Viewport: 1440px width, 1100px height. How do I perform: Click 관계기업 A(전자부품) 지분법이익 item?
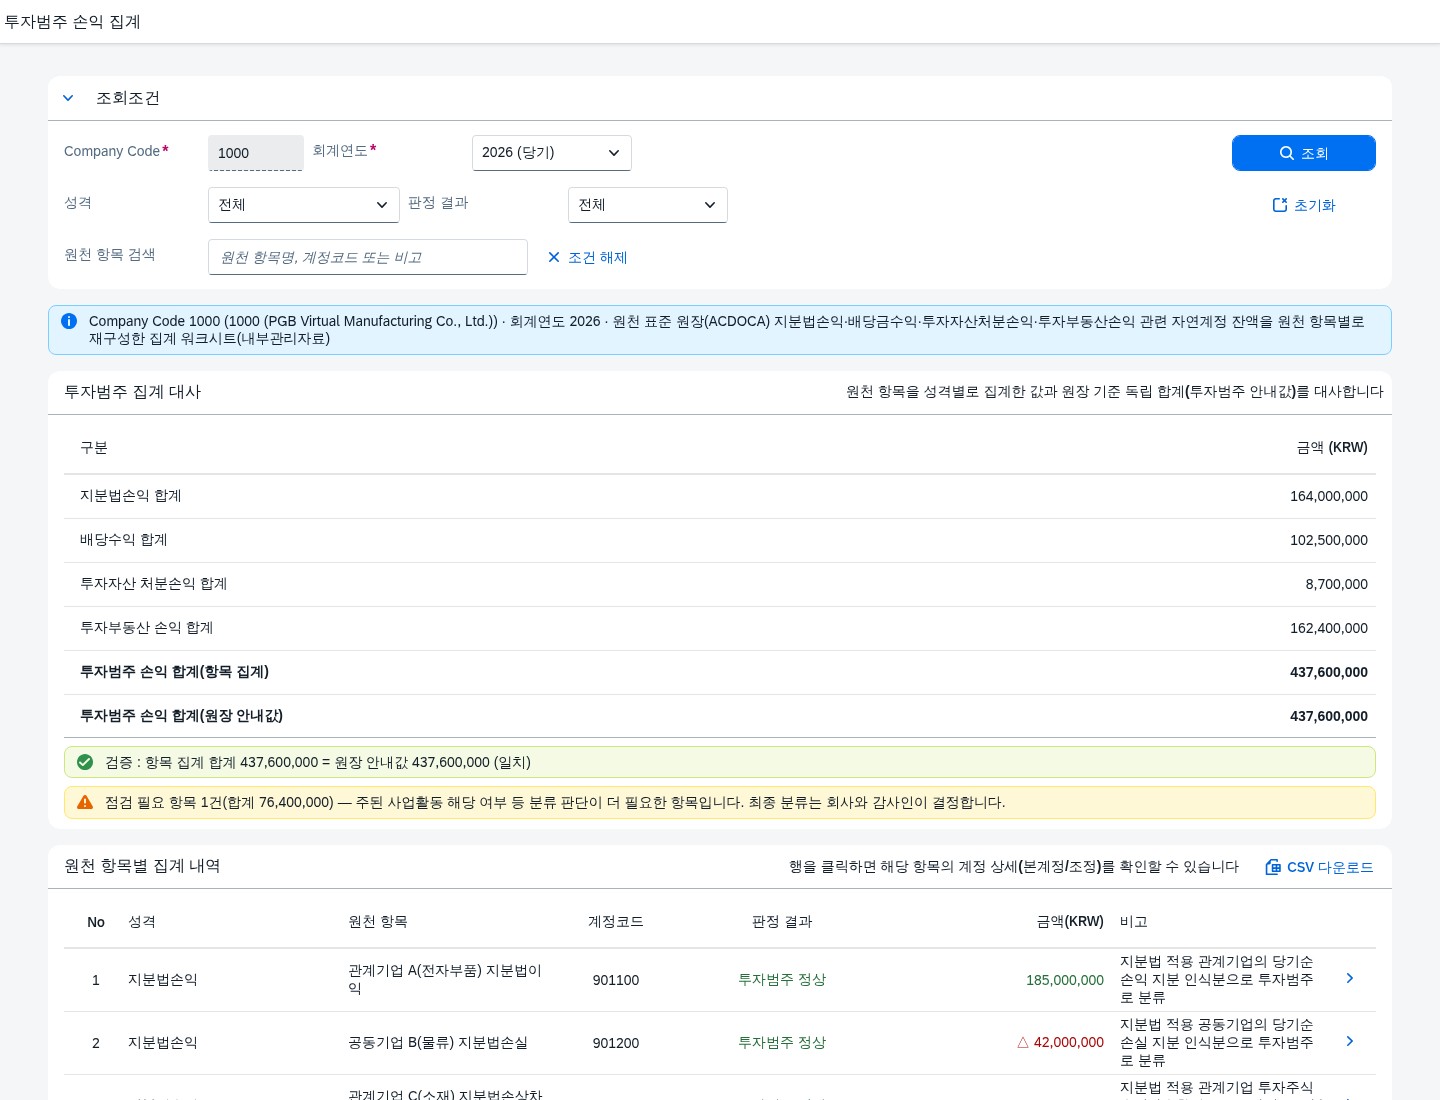pos(445,979)
